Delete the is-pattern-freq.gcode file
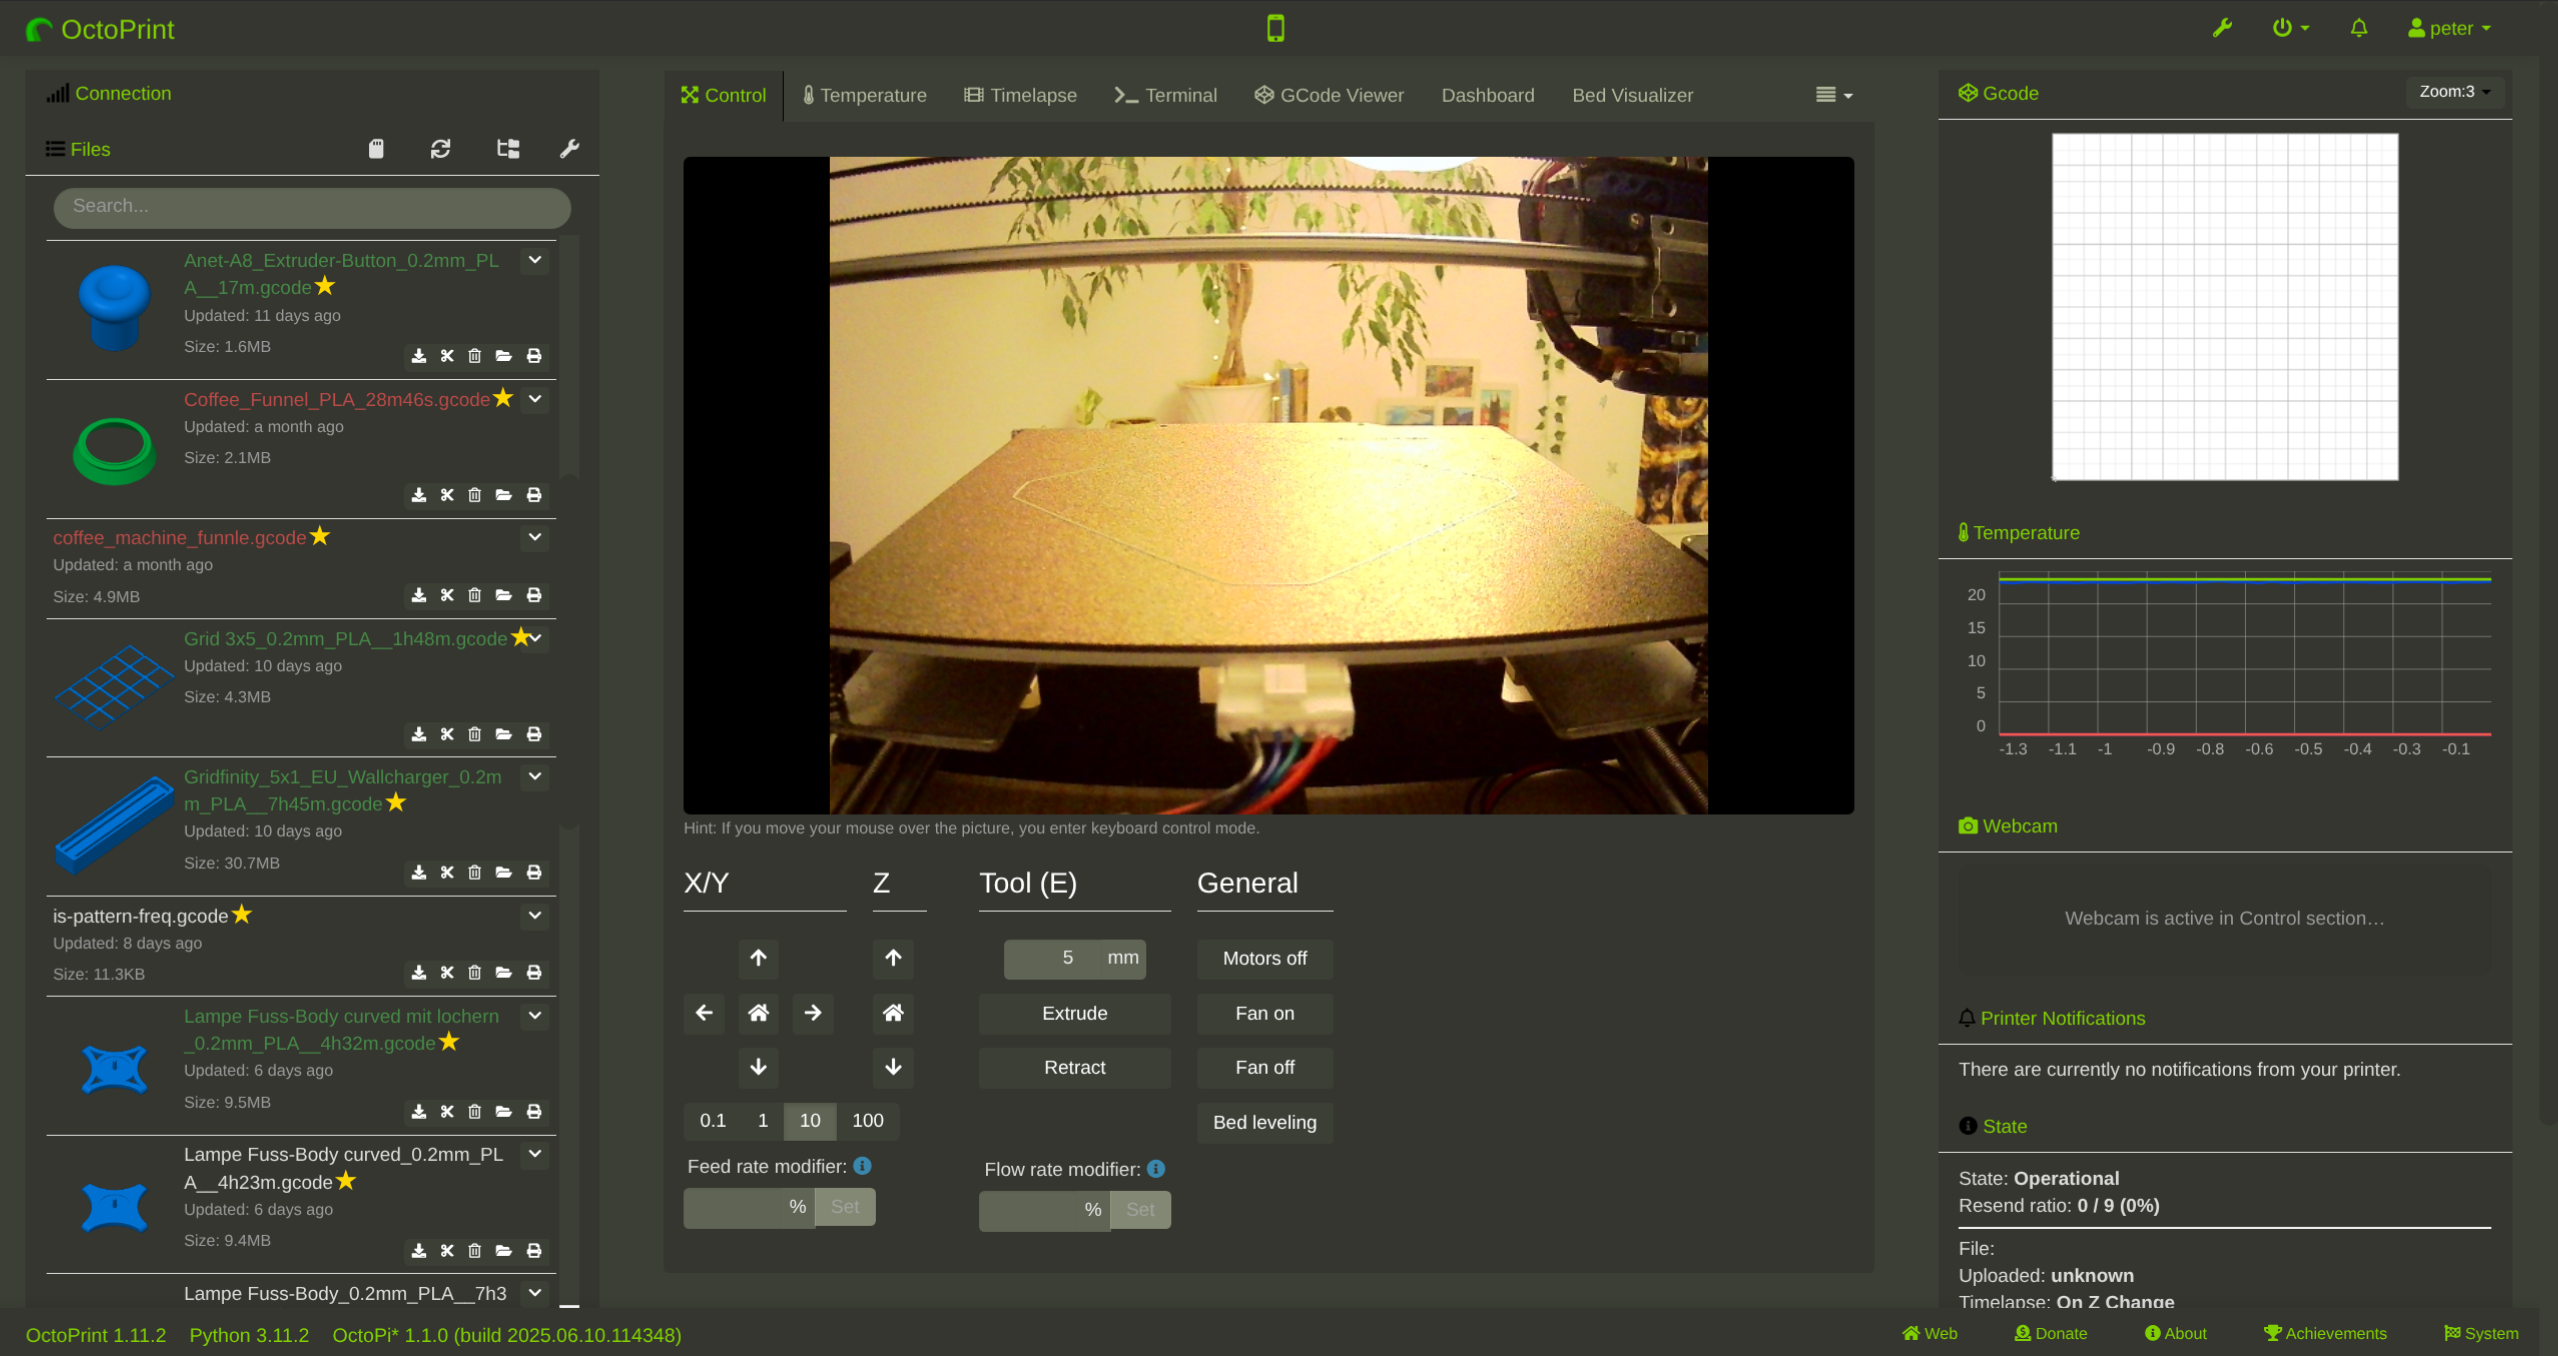 tap(475, 973)
